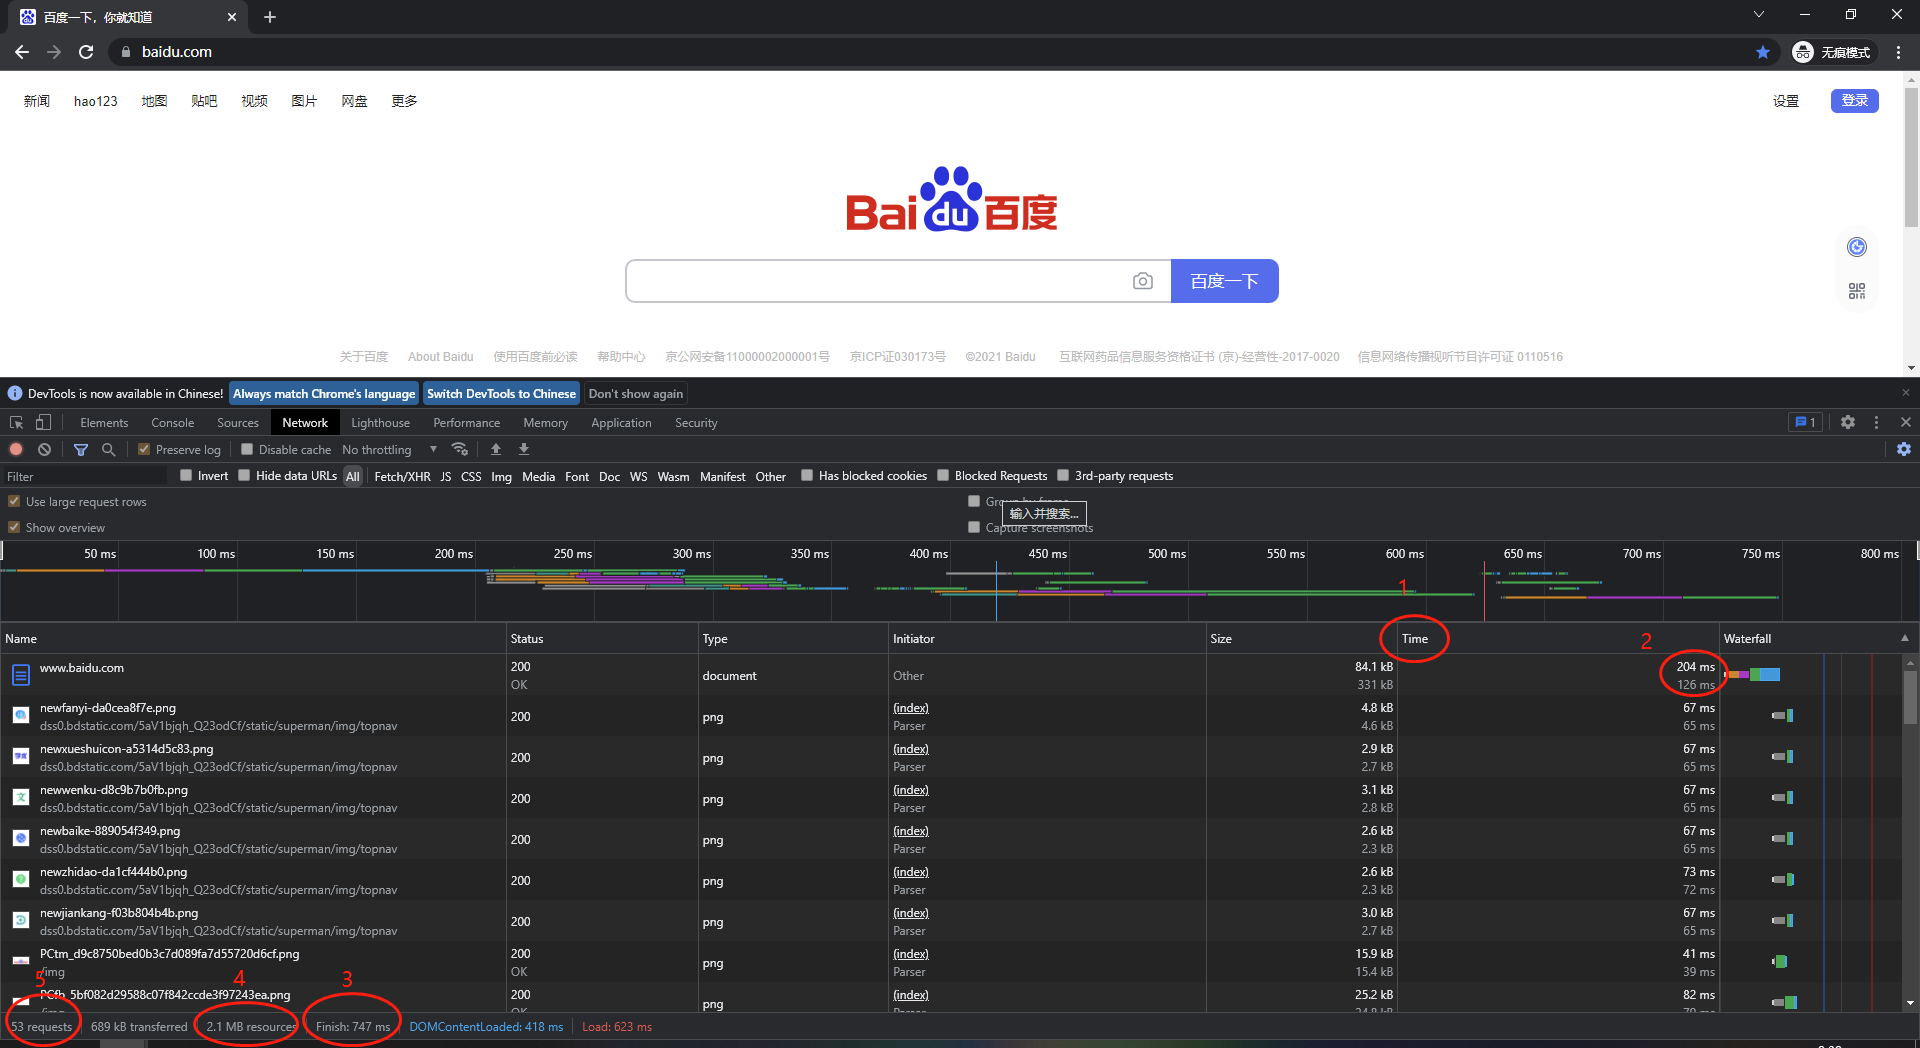Open the tab search chevron in title bar

pyautogui.click(x=1759, y=15)
